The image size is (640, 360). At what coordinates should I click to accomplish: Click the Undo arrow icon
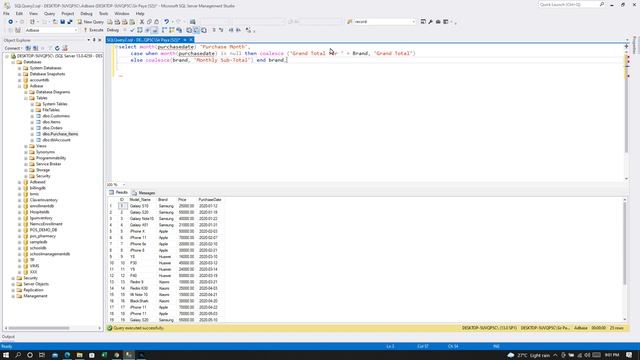coord(167,22)
